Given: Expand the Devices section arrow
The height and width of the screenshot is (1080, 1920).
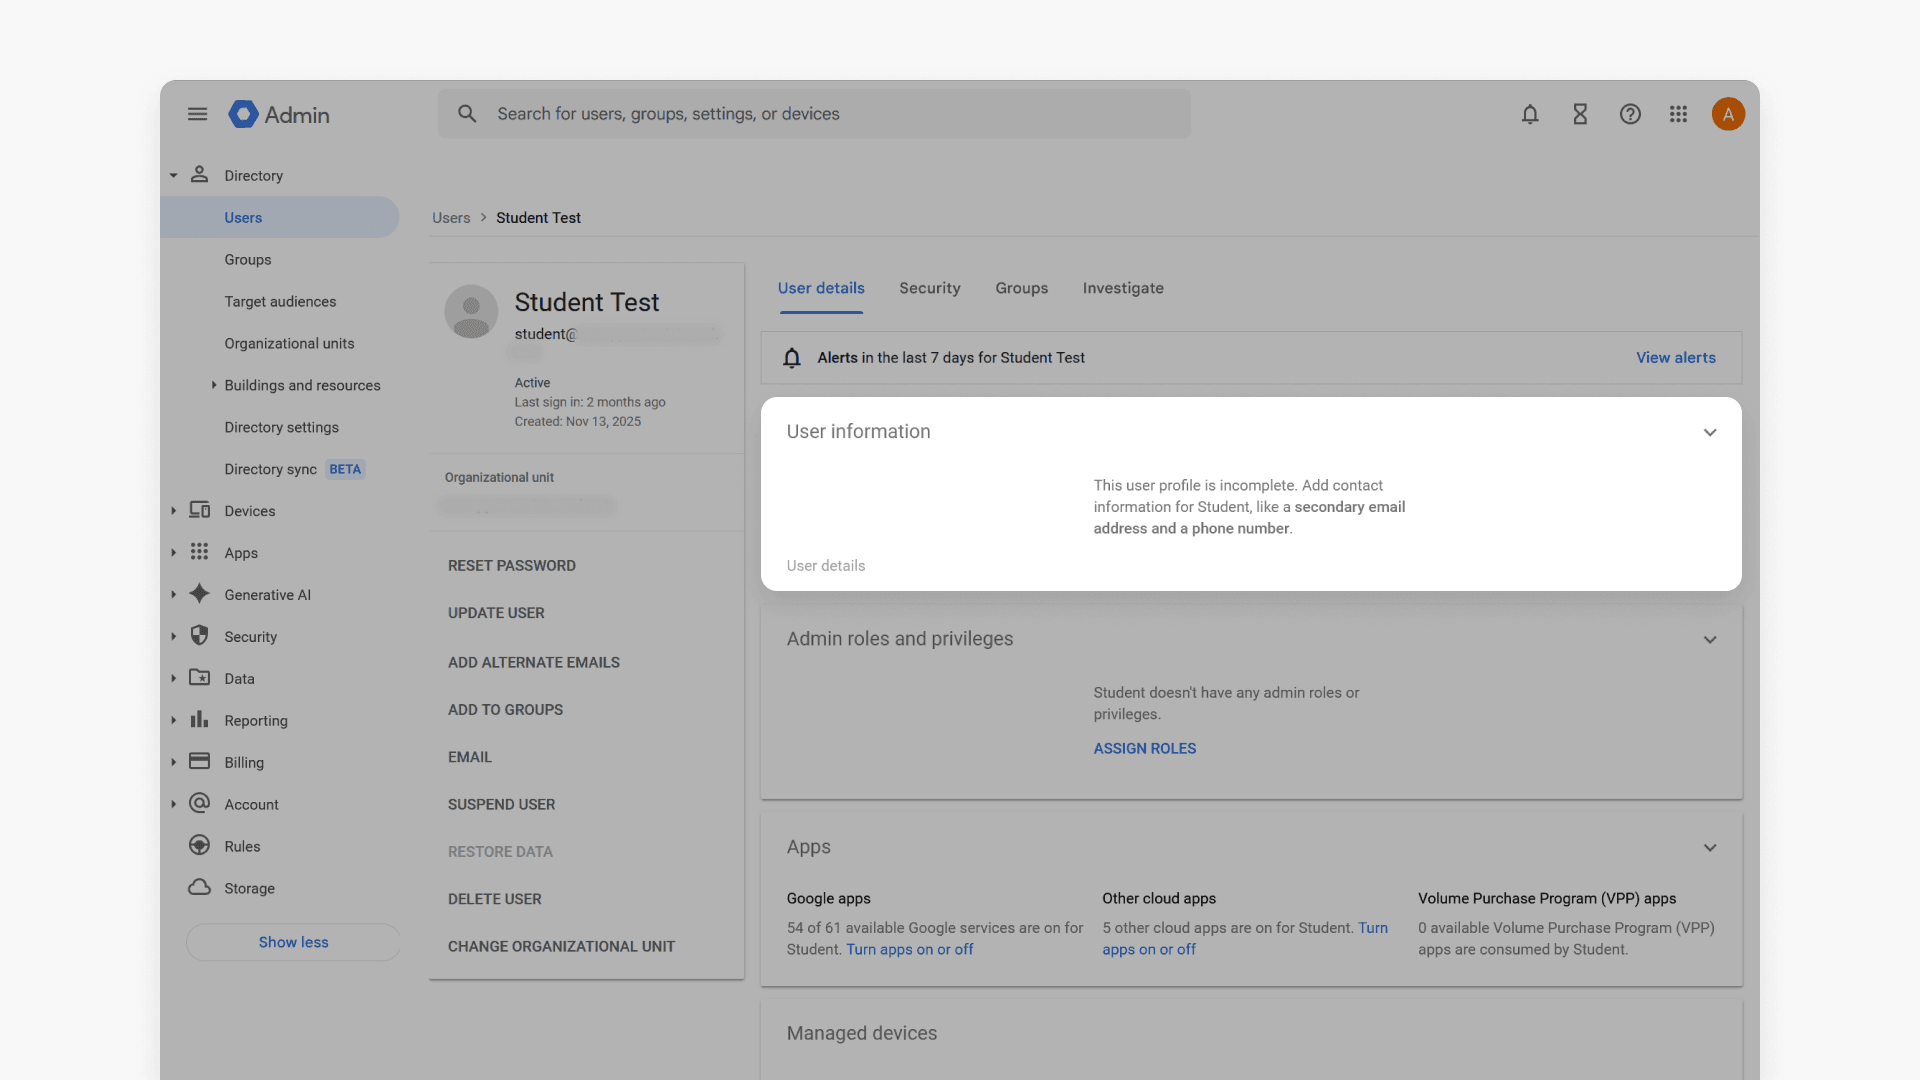Looking at the screenshot, I should click(x=173, y=511).
